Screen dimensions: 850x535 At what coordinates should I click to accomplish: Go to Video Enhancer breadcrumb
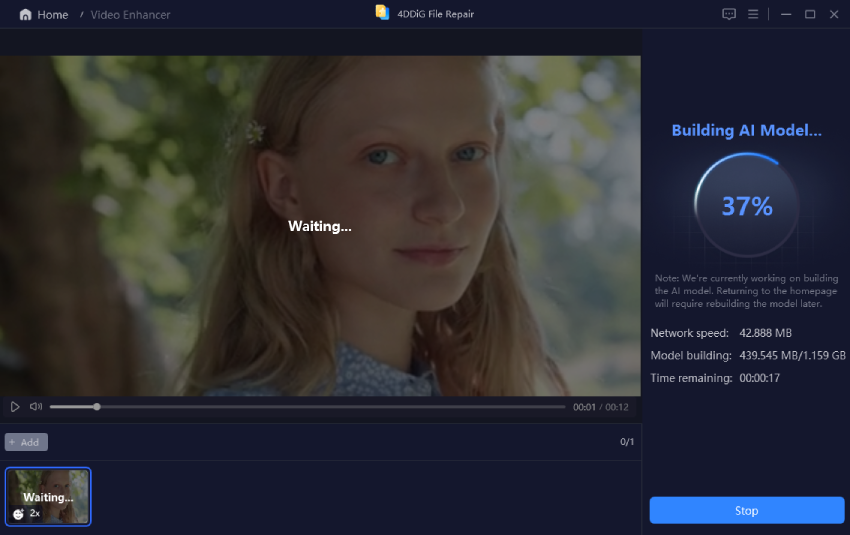click(130, 15)
